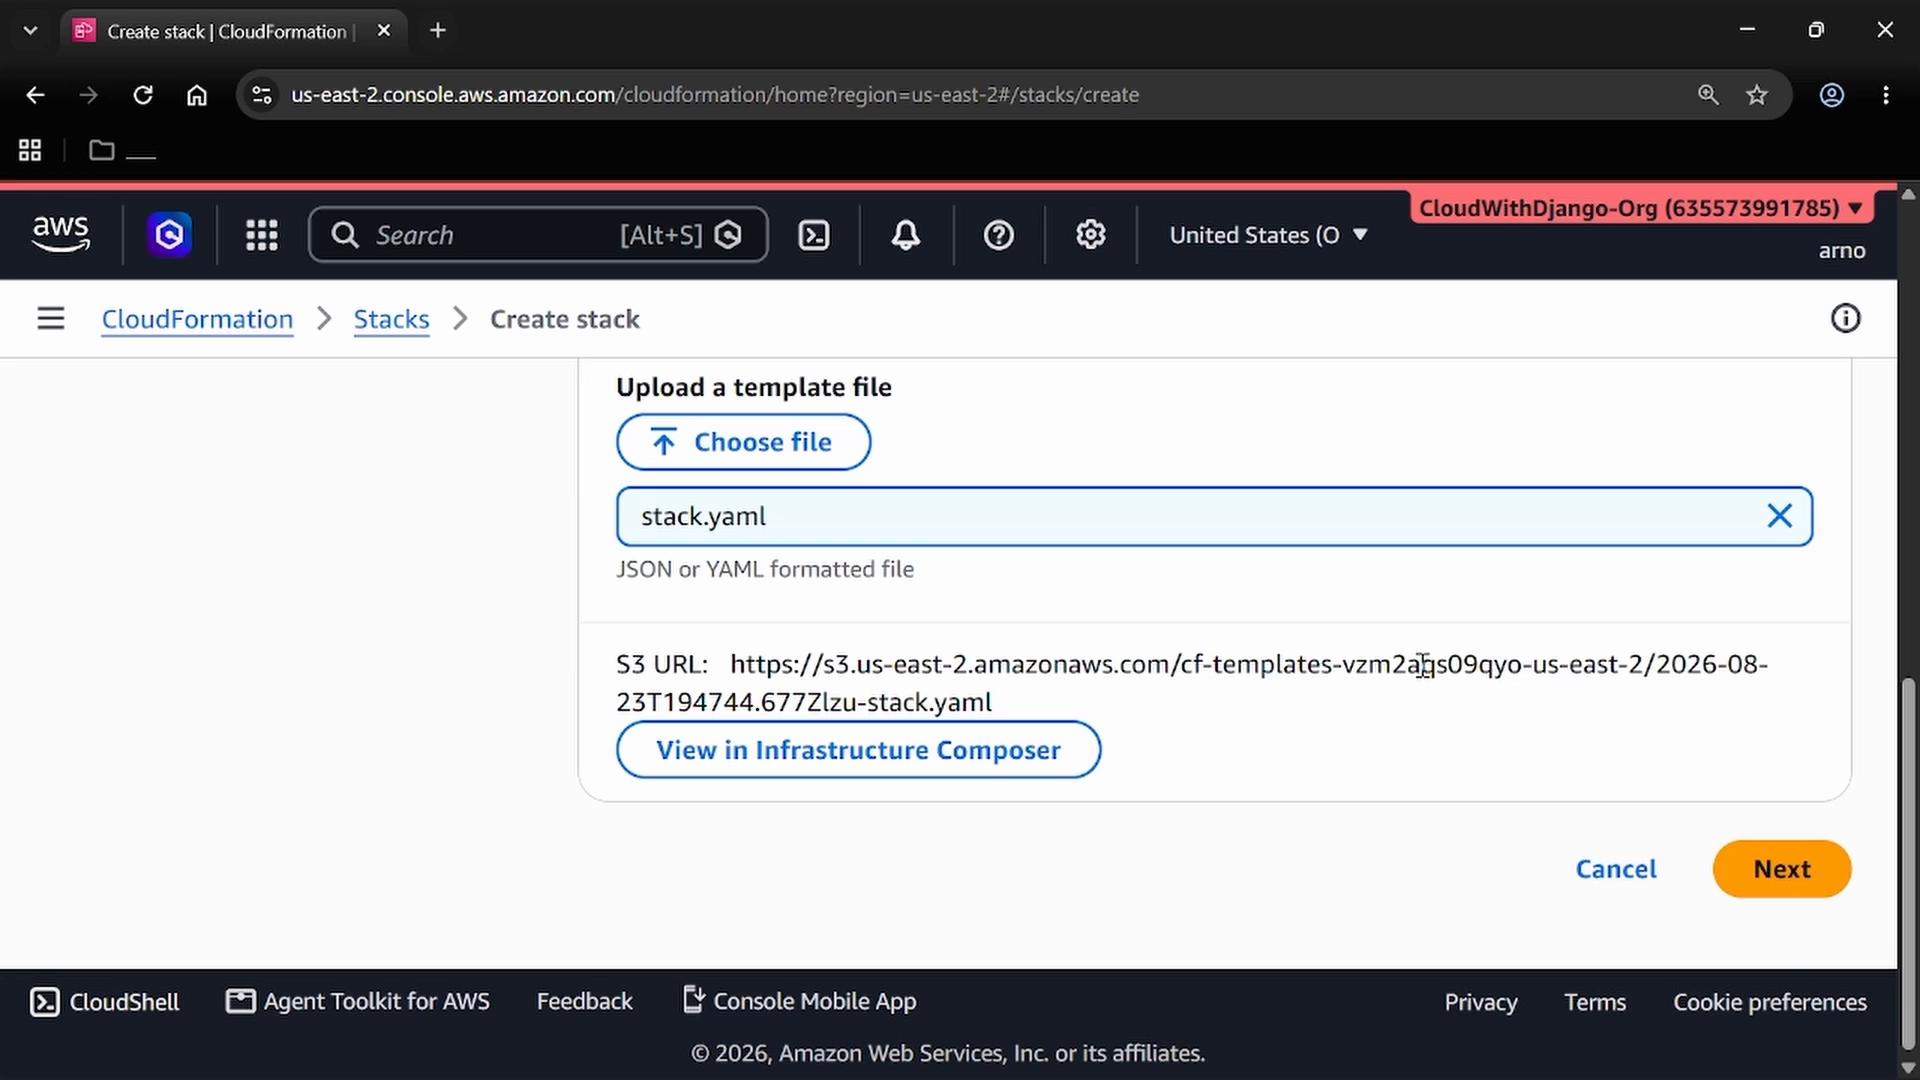Close the Create stack tab
The width and height of the screenshot is (1920, 1080).
[x=384, y=31]
